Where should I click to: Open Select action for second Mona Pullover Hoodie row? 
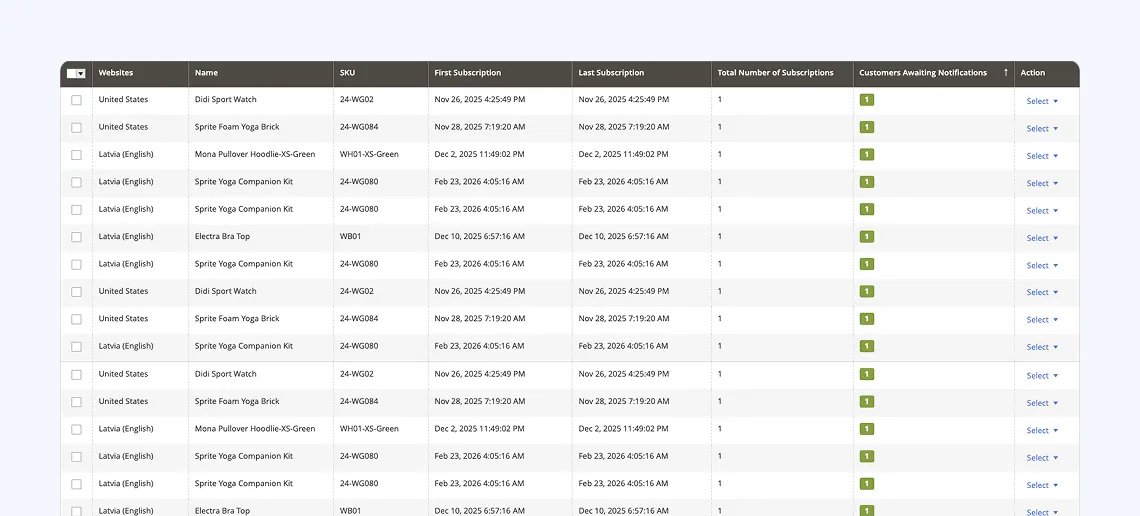click(x=1042, y=430)
